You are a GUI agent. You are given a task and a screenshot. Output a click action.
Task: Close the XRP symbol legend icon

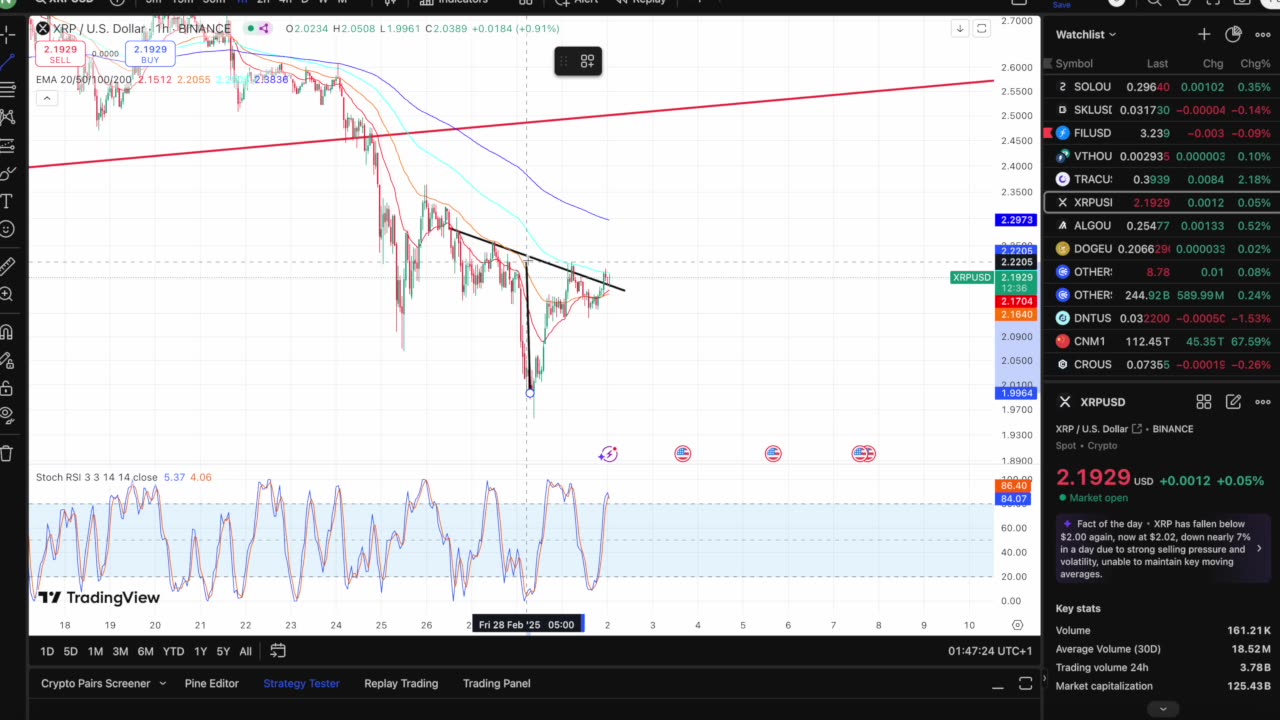pos(43,29)
